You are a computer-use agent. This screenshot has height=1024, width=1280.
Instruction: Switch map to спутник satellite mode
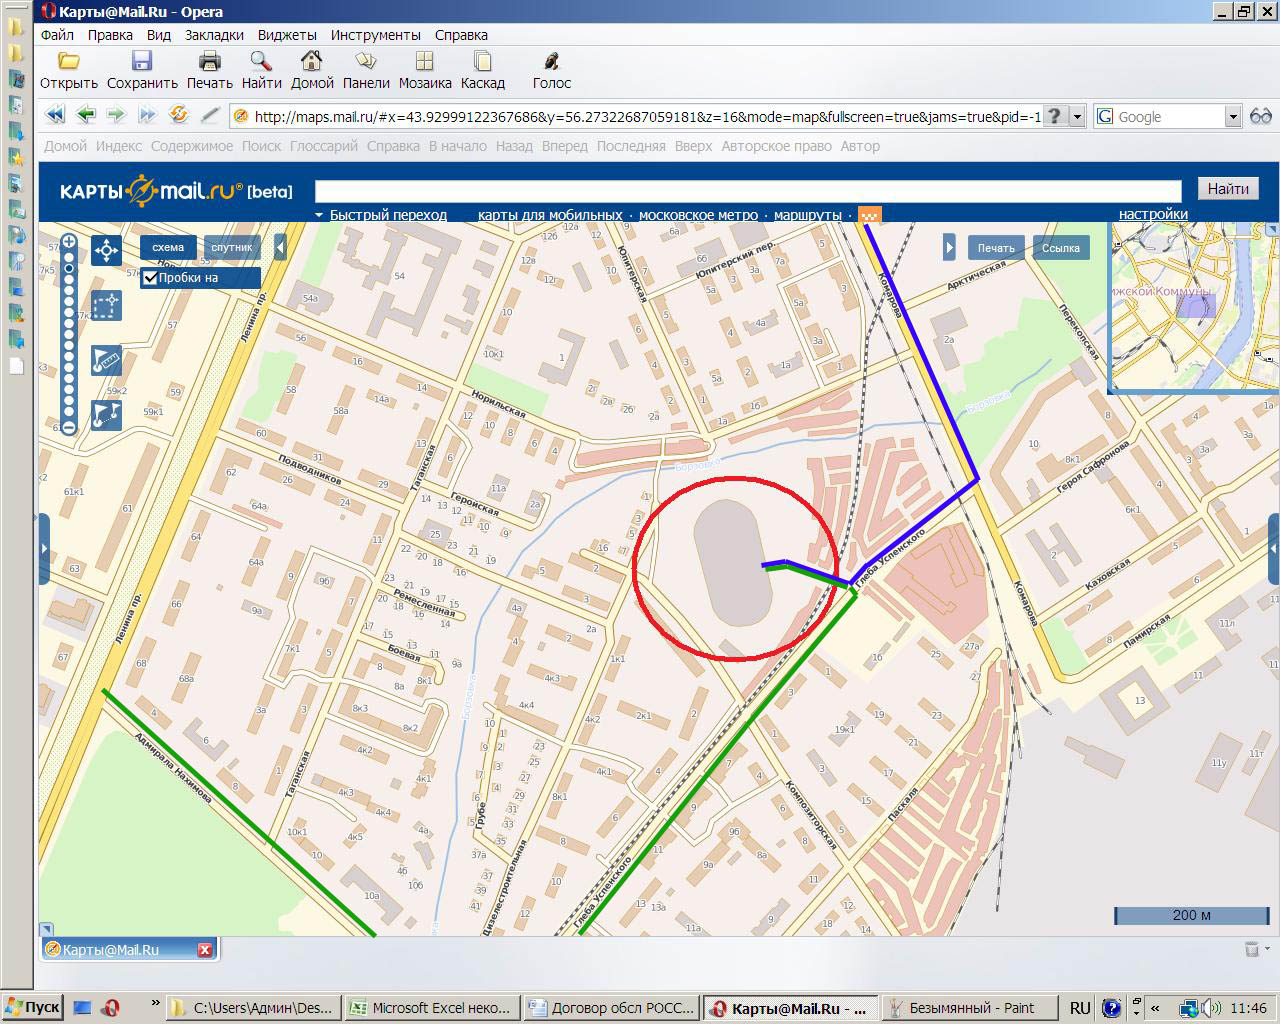[x=232, y=247]
